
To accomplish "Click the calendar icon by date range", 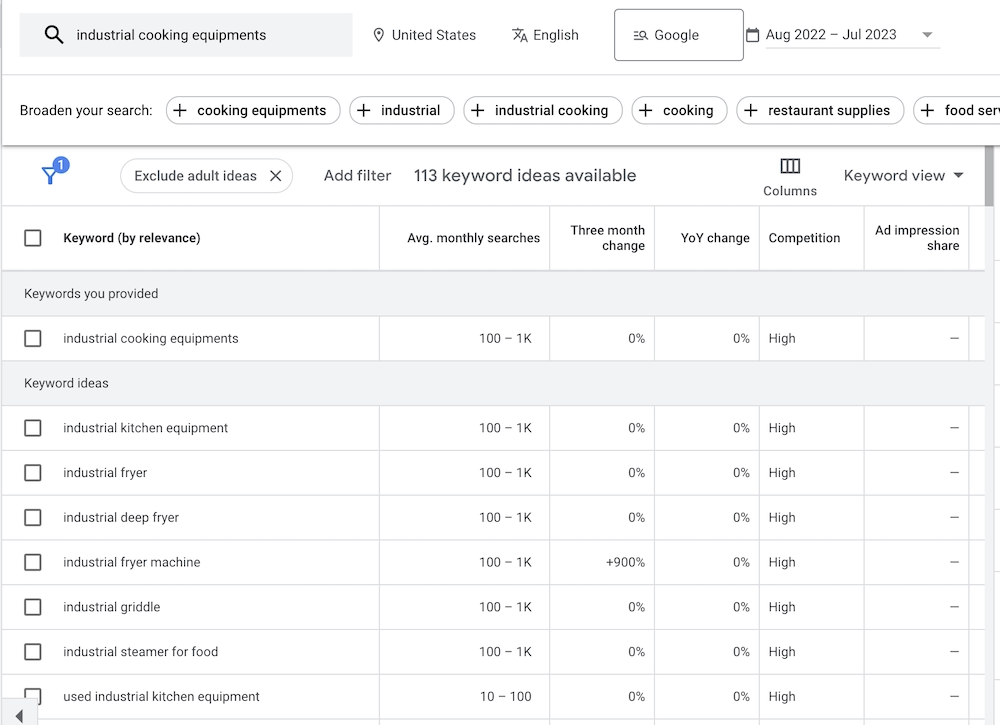I will click(x=753, y=35).
